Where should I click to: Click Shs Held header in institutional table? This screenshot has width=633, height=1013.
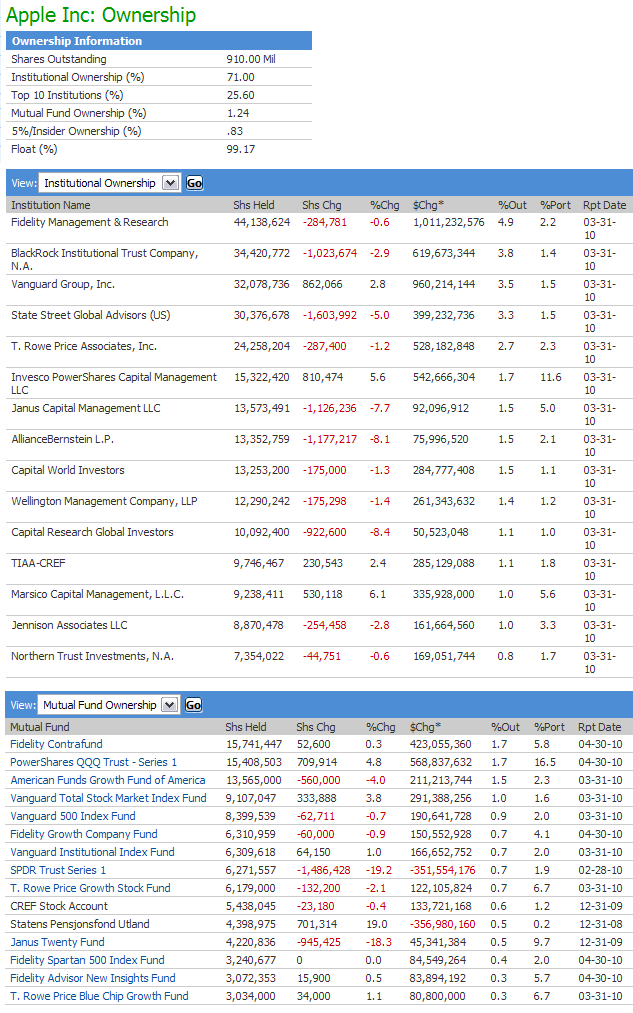tap(254, 205)
